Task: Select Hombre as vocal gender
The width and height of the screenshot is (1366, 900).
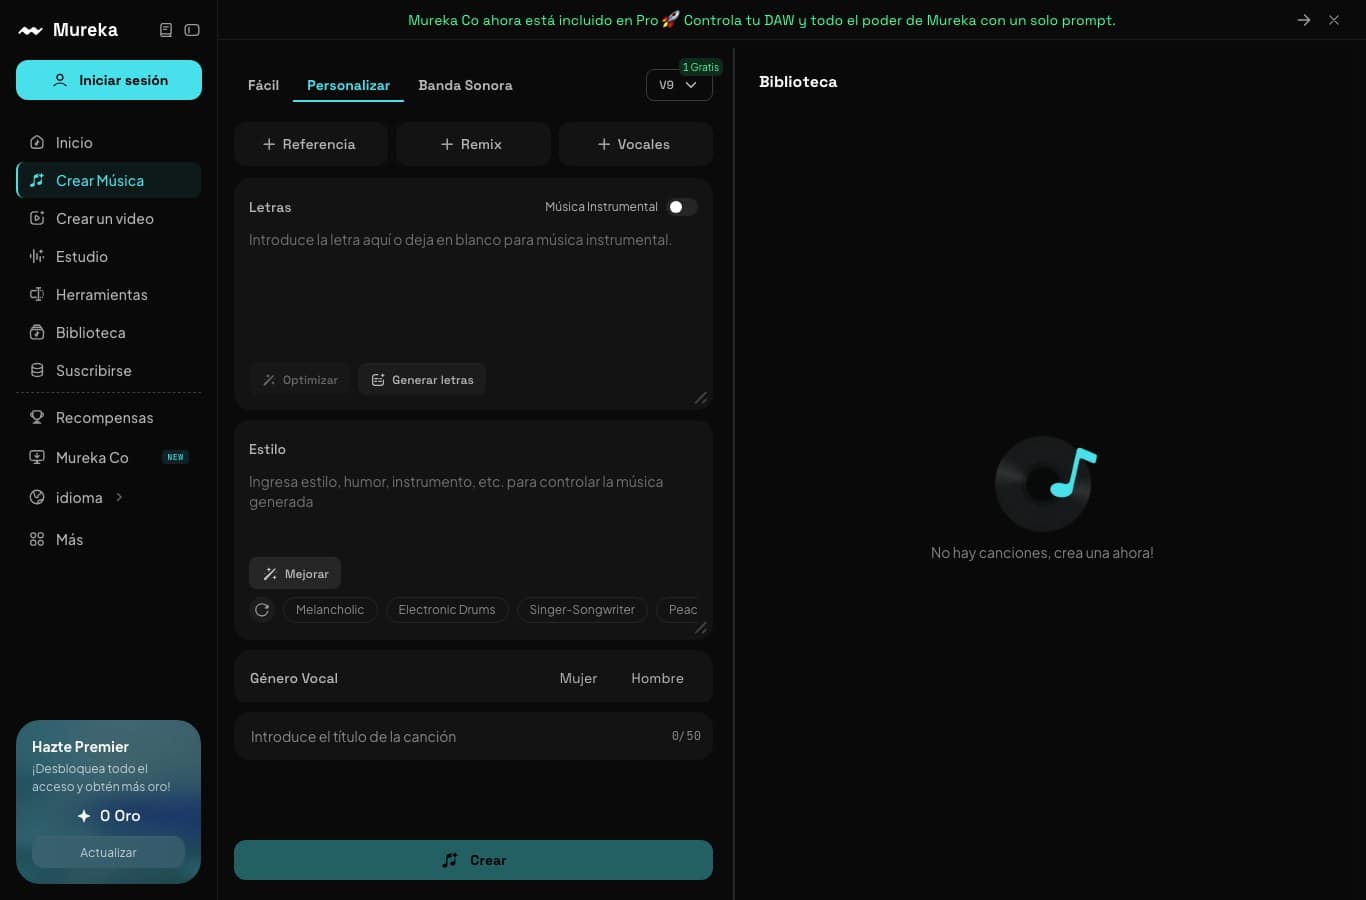Action: point(657,678)
